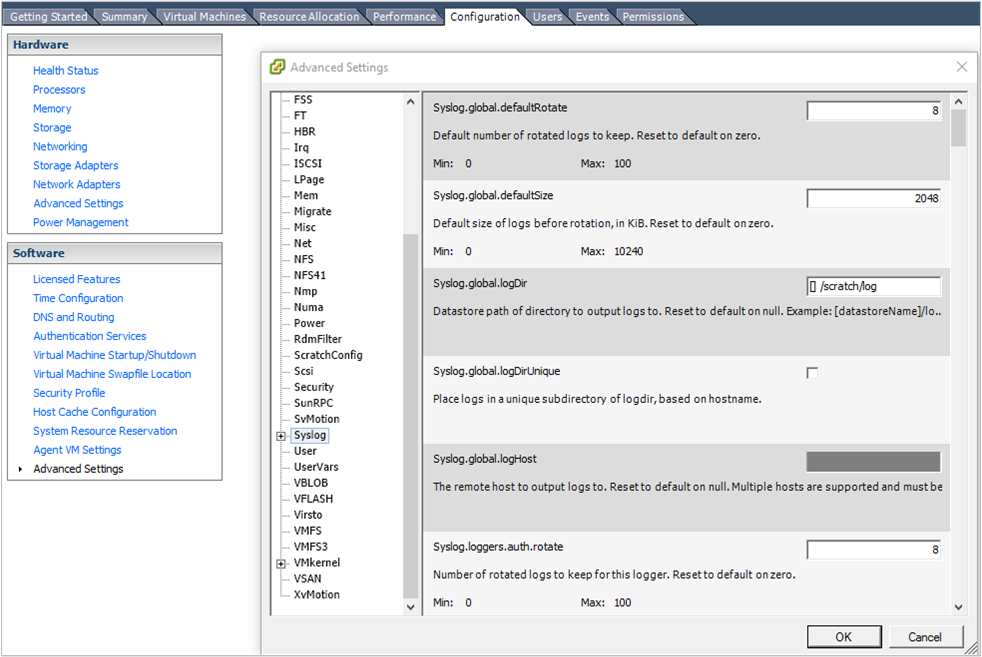This screenshot has width=982, height=657.
Task: Confirm changes with the OK button
Action: pyautogui.click(x=843, y=636)
